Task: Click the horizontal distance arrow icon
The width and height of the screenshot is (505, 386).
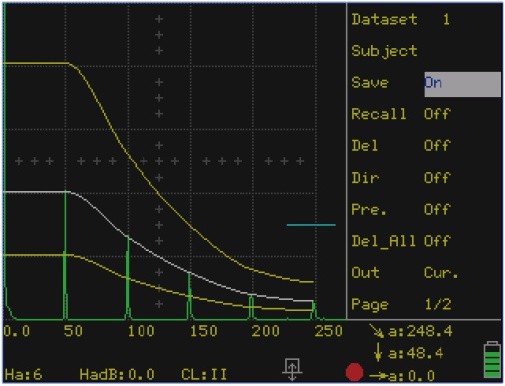Action: 379,376
